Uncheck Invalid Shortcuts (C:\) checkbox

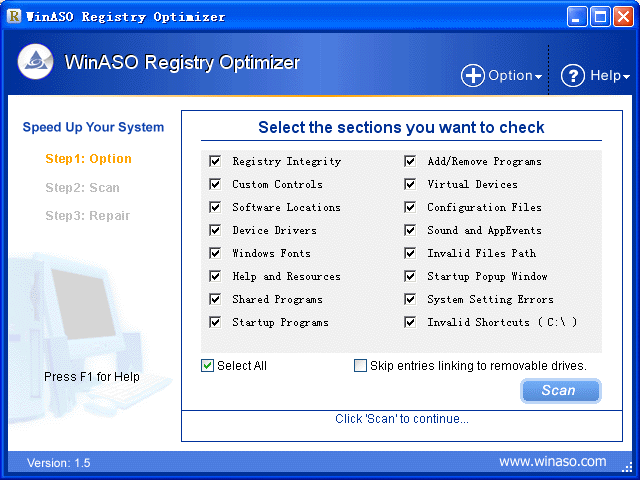click(x=410, y=322)
